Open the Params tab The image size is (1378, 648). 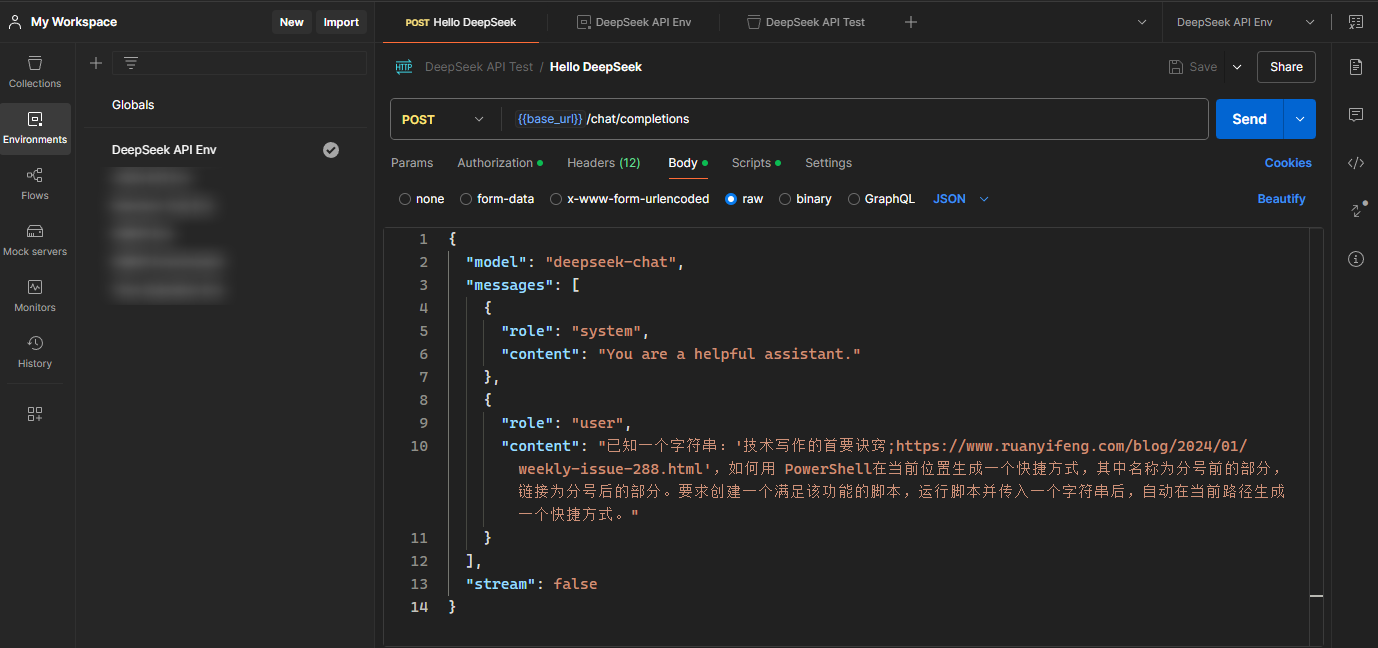click(x=412, y=163)
